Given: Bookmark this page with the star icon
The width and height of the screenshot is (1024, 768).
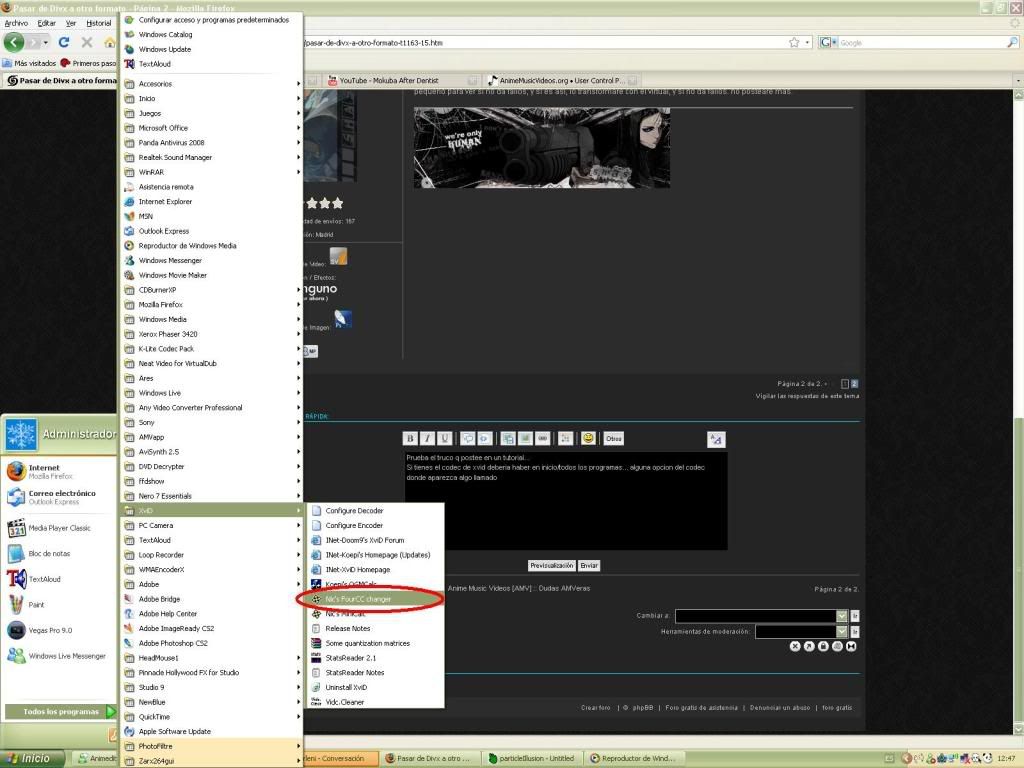Looking at the screenshot, I should [794, 42].
